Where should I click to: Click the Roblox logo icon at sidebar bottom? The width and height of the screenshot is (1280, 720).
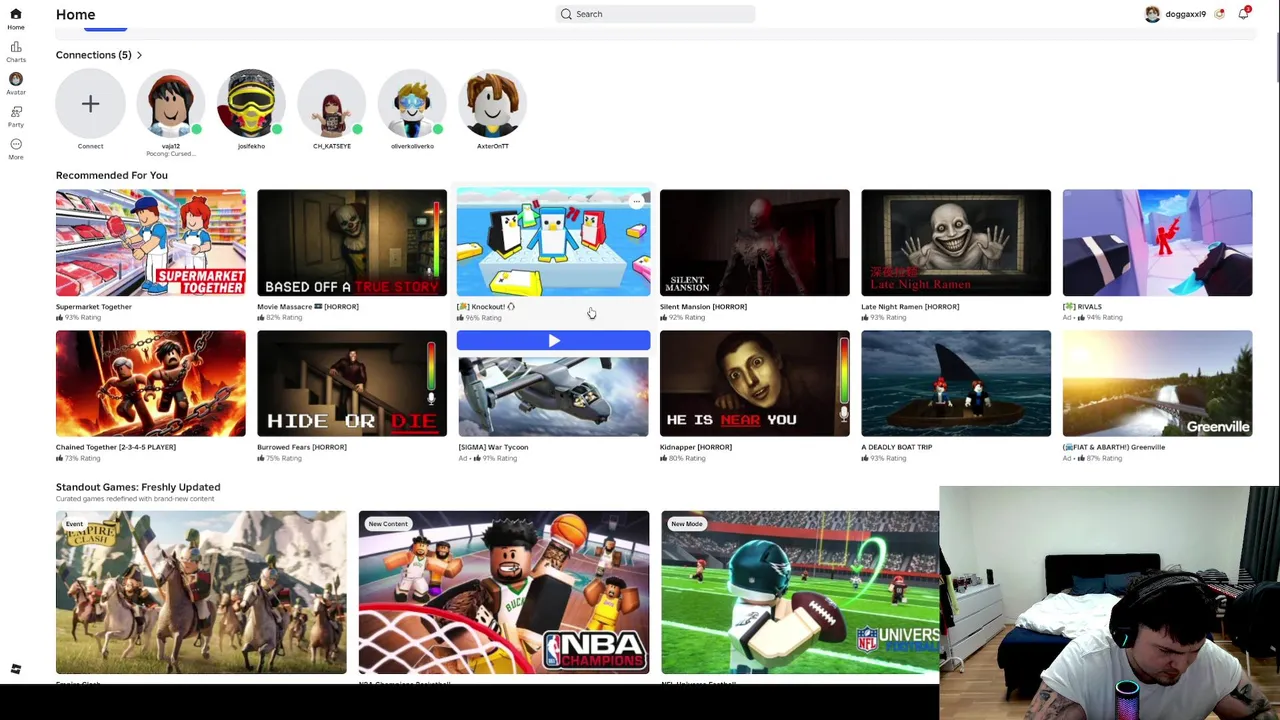click(16, 669)
